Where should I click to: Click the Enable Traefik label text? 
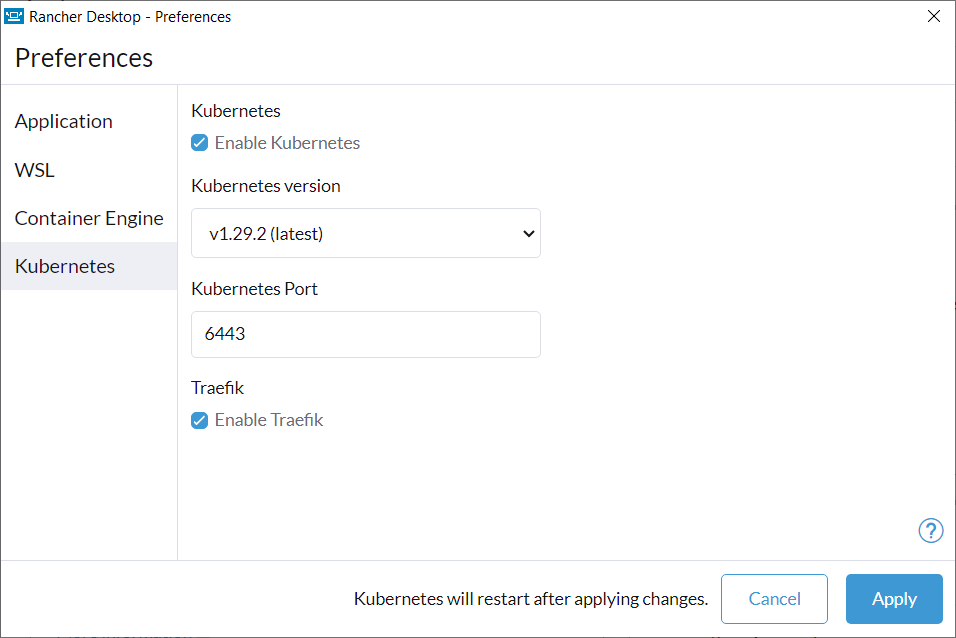point(269,420)
